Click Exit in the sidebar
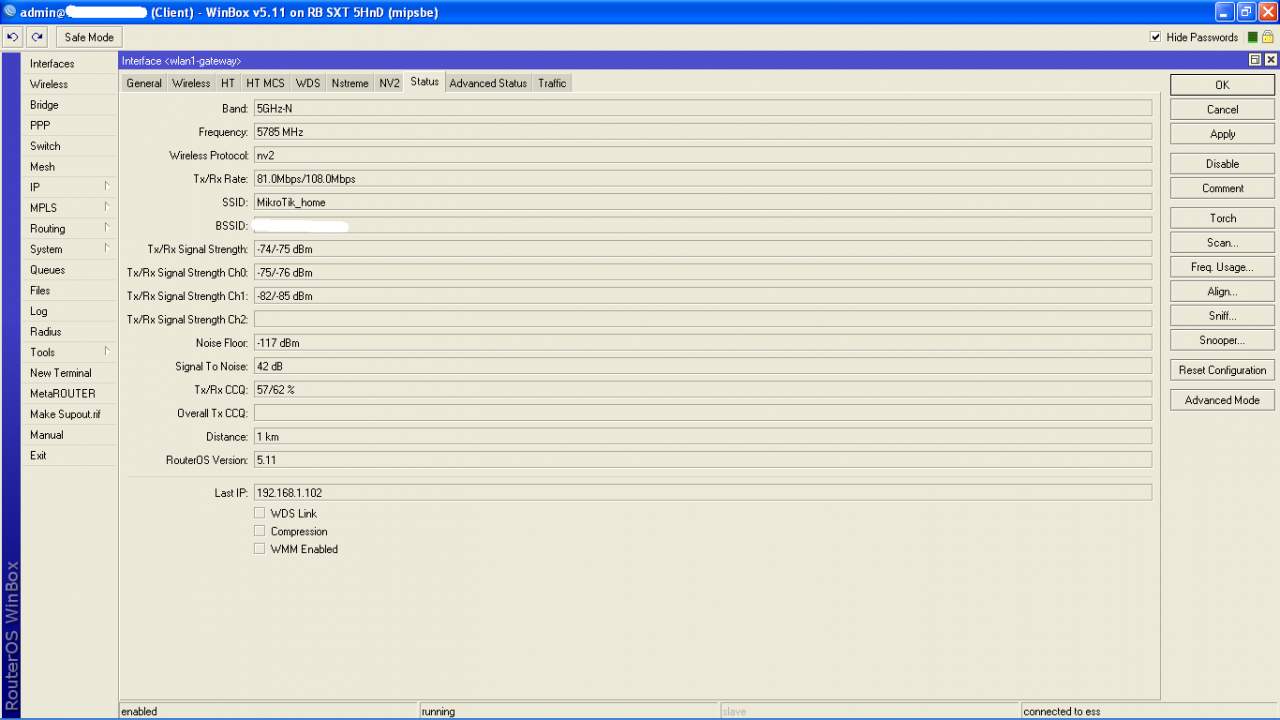Screen dimensions: 1280x720 70,455
